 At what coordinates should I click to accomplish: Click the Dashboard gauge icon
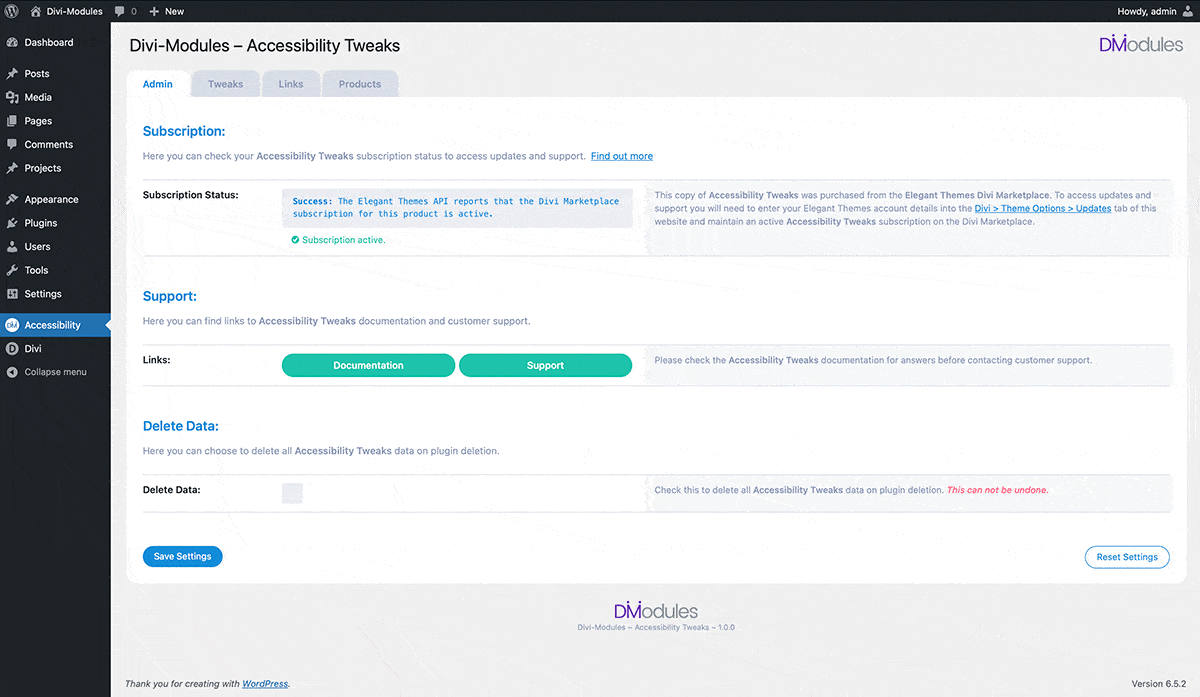click(x=12, y=43)
